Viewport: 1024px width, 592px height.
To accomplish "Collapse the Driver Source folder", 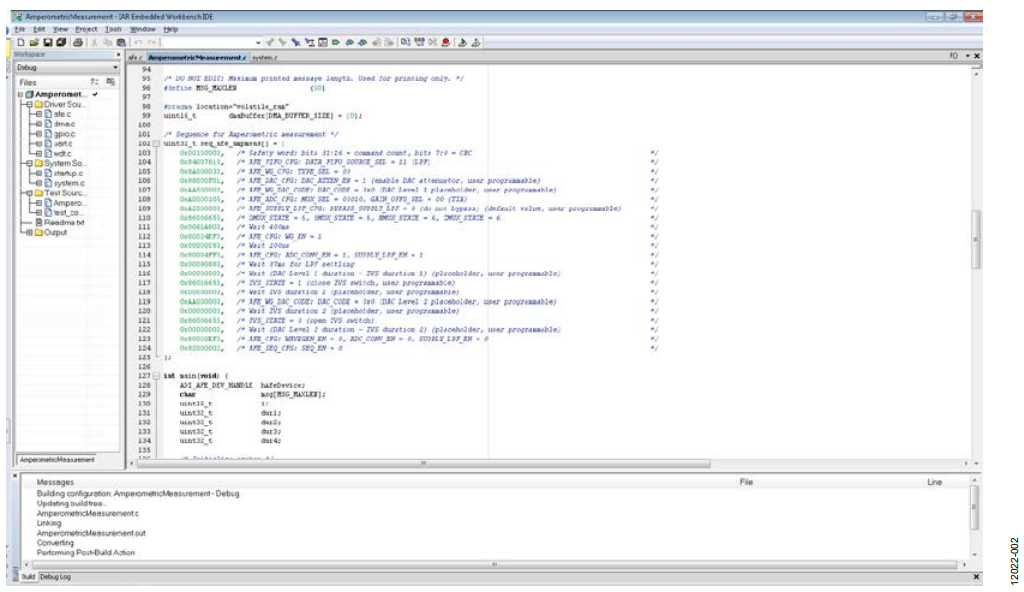I will (29, 104).
